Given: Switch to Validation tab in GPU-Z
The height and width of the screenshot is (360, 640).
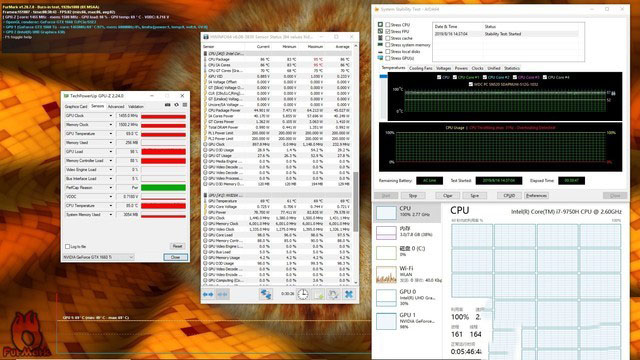Looking at the screenshot, I should [136, 107].
